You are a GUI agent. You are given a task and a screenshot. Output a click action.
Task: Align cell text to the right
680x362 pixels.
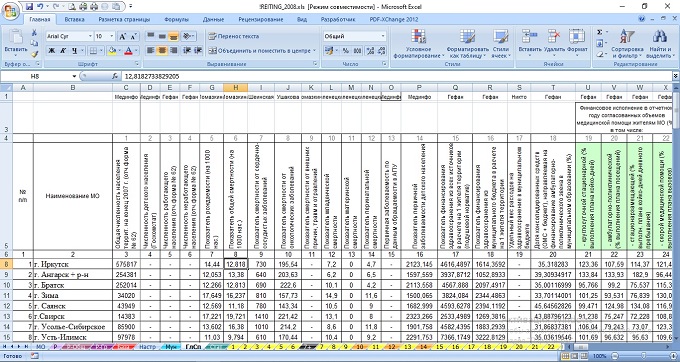[x=173, y=51]
